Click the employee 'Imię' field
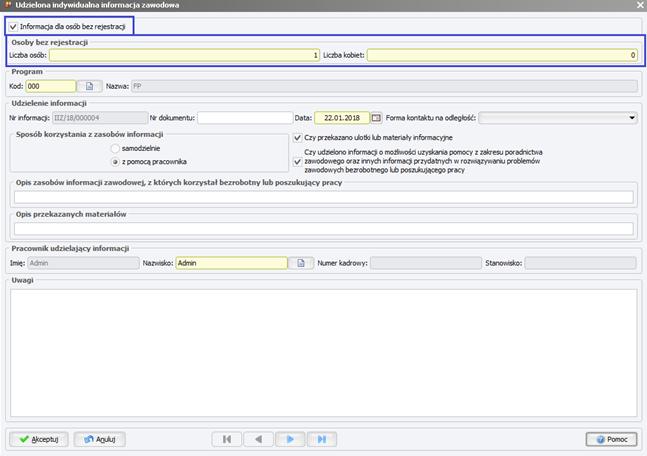The image size is (647, 456). coord(84,263)
